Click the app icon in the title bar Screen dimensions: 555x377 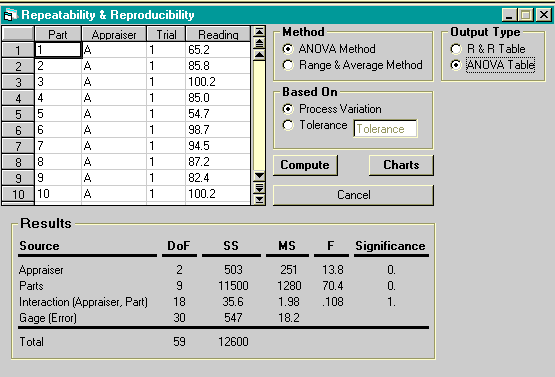click(x=10, y=15)
